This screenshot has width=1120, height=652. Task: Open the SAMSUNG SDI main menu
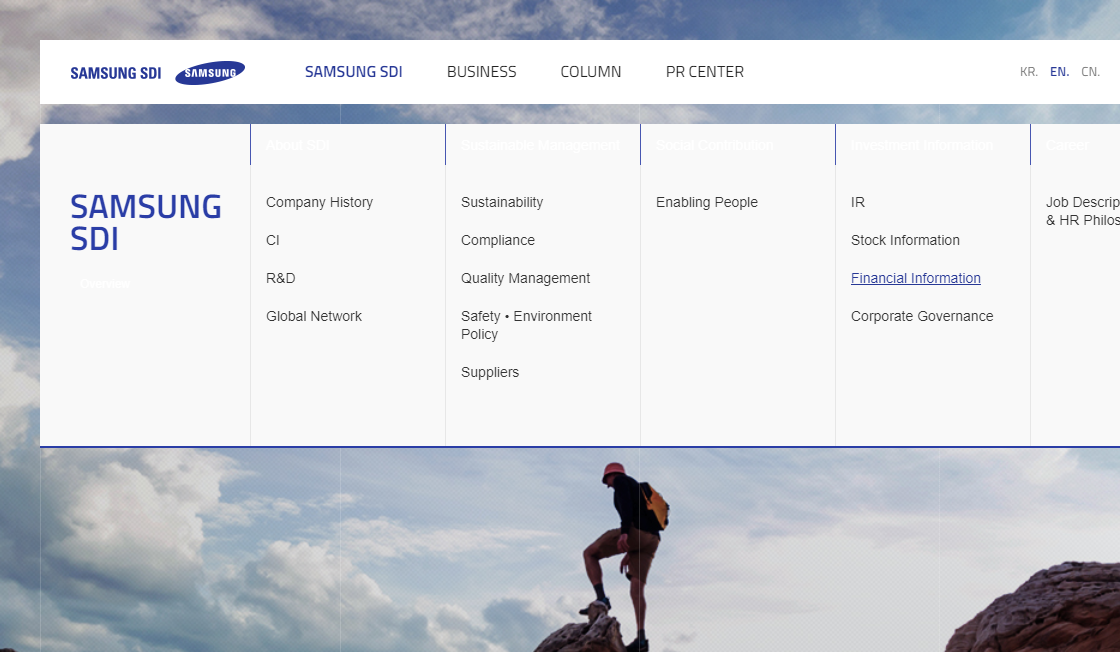pos(353,72)
